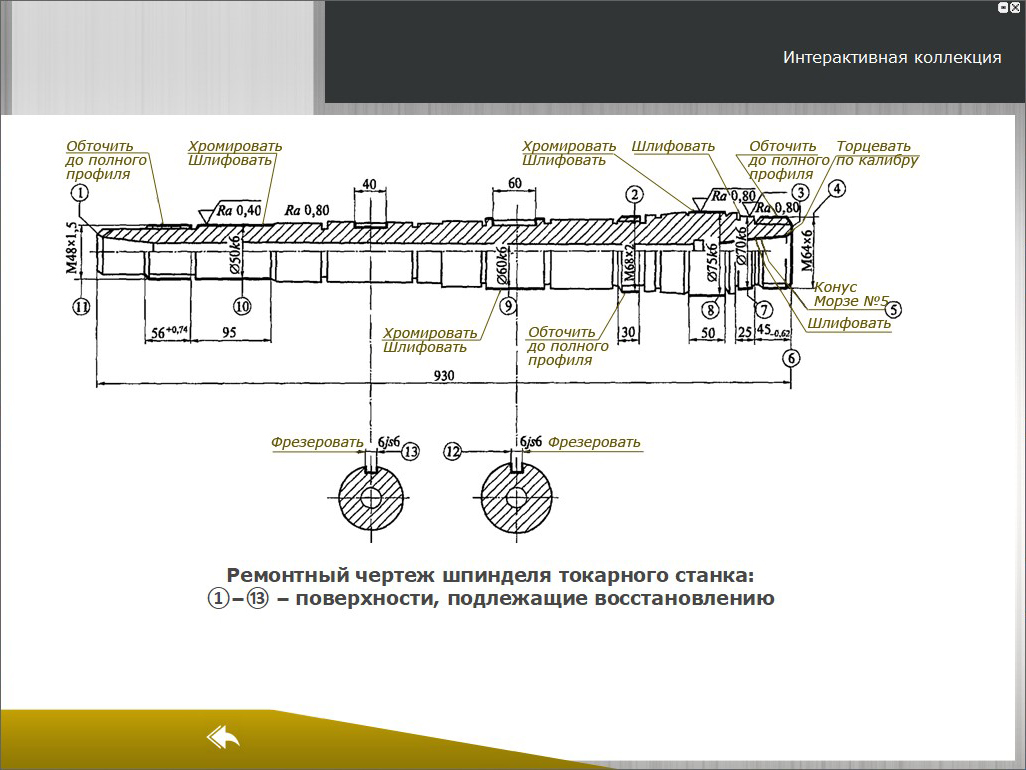Select the circled number 4 marker
The width and height of the screenshot is (1026, 770).
click(836, 189)
